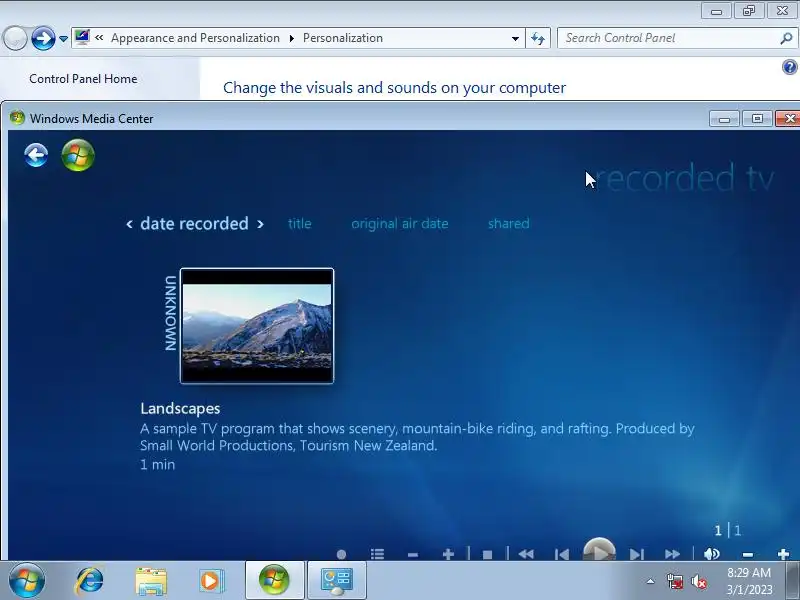This screenshot has width=800, height=600.
Task: Open the Landscapes video thumbnail
Action: [257, 326]
